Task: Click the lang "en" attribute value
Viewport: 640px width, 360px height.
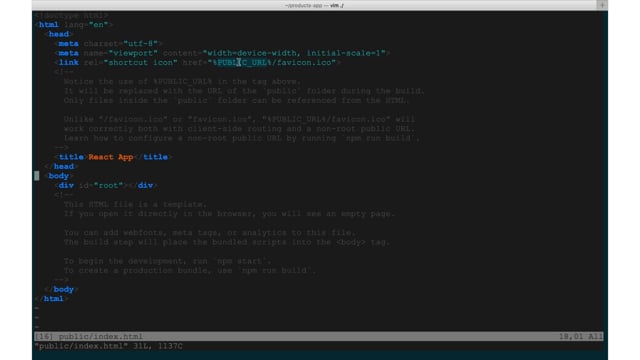Action: (98, 25)
